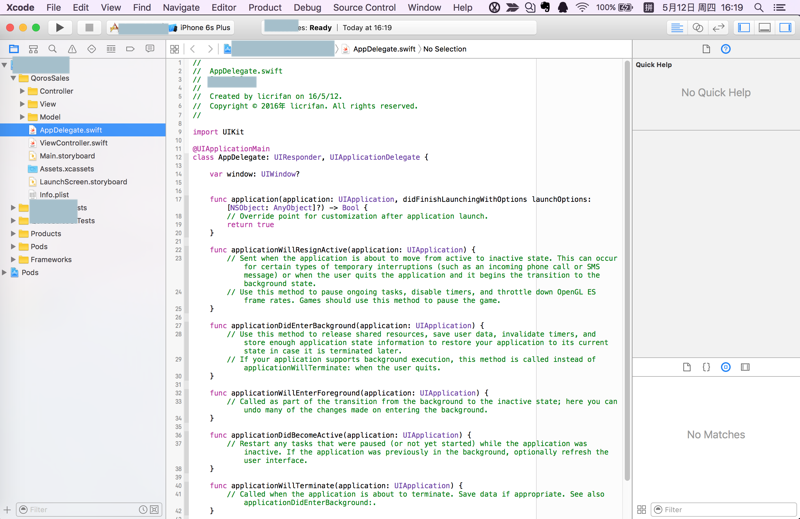Switch to the Version editor
800x519 pixels.
(718, 28)
